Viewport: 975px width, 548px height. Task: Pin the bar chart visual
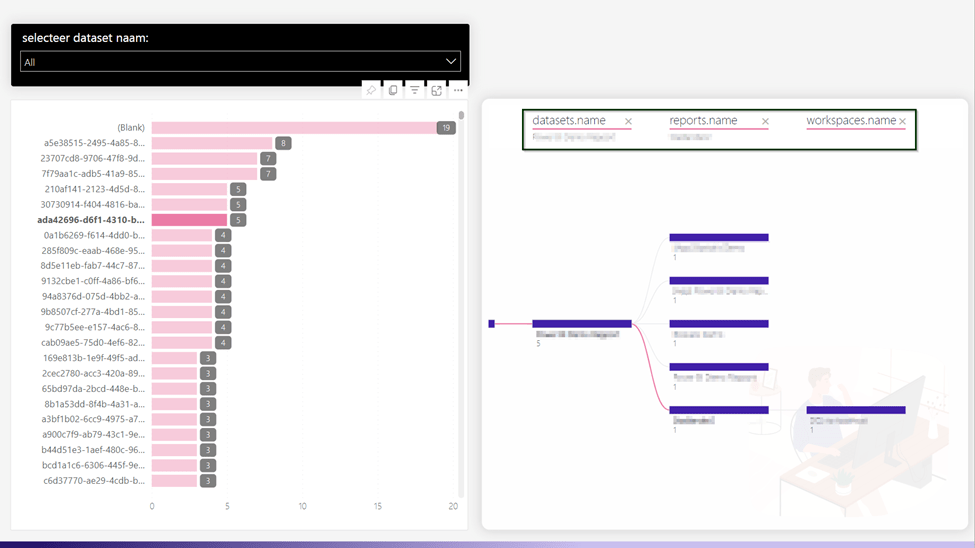(x=371, y=90)
